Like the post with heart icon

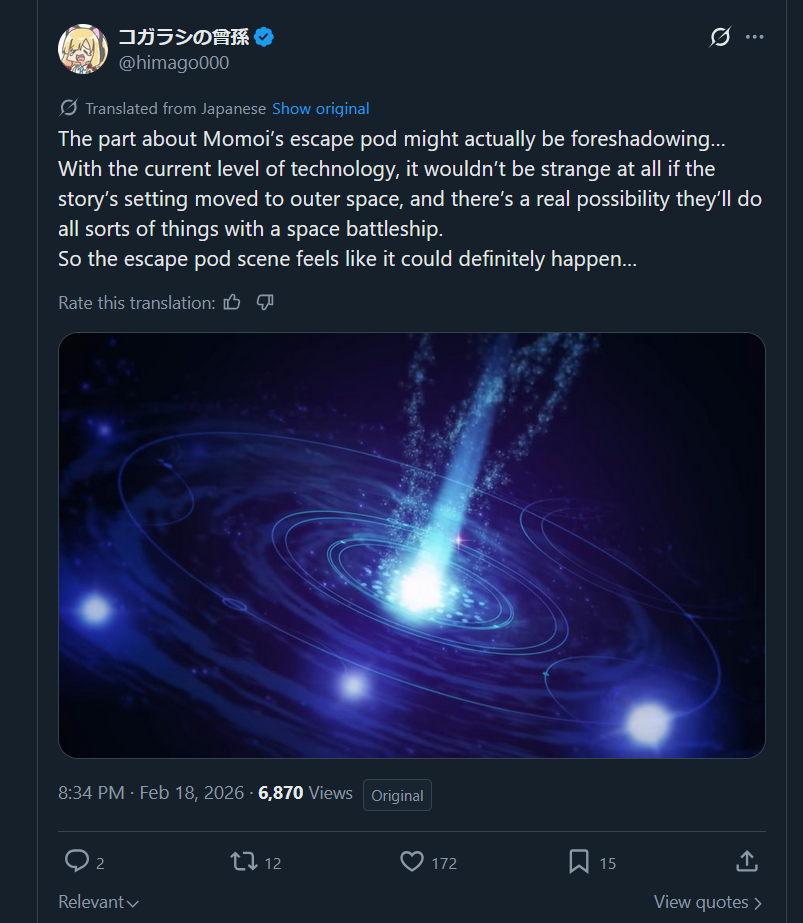(x=412, y=862)
